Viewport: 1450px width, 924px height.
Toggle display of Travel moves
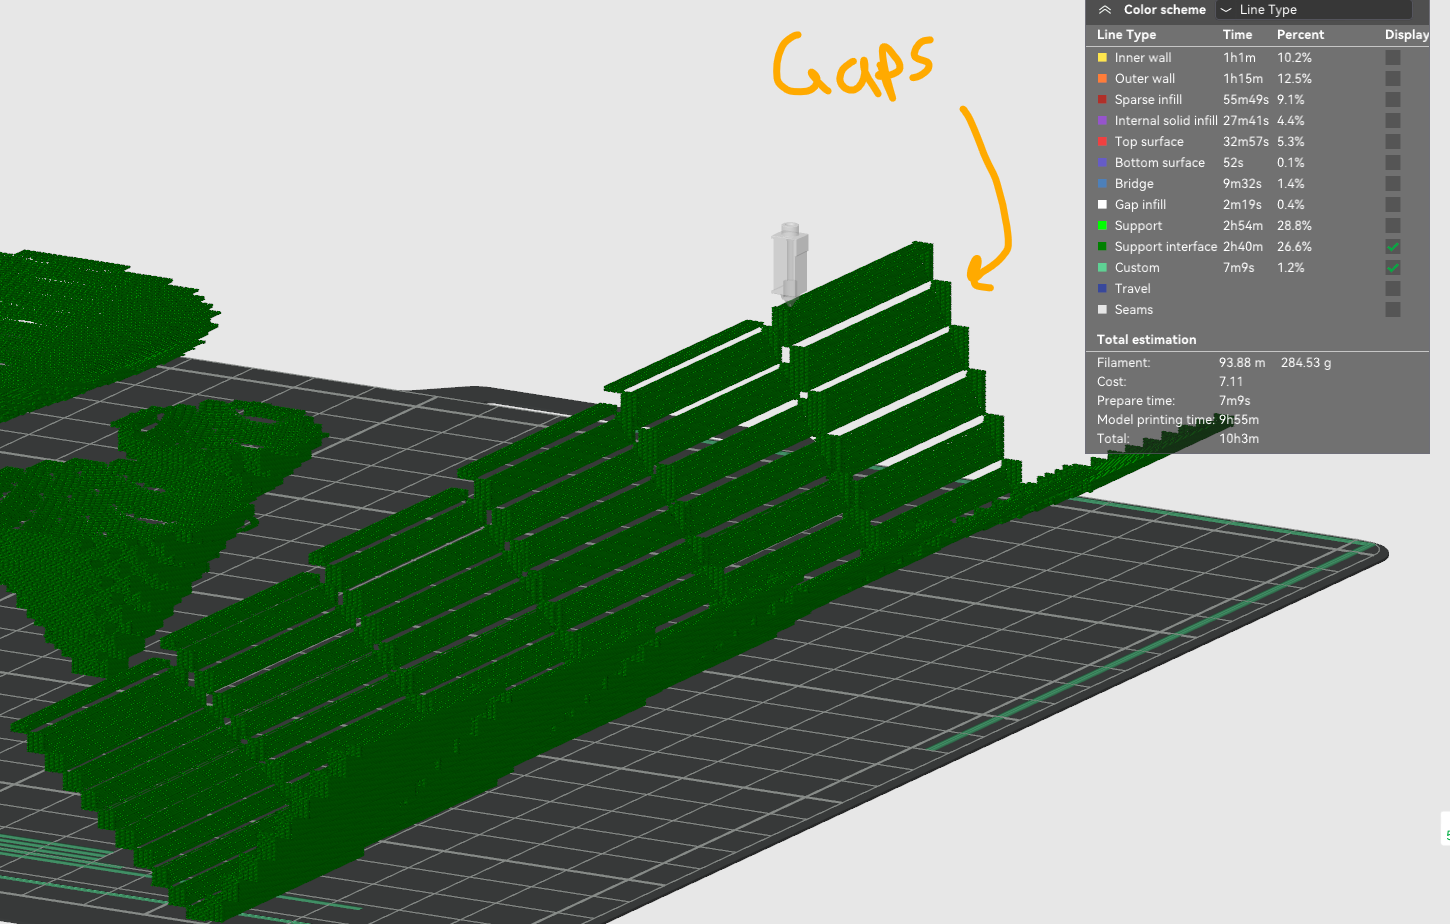(x=1393, y=289)
